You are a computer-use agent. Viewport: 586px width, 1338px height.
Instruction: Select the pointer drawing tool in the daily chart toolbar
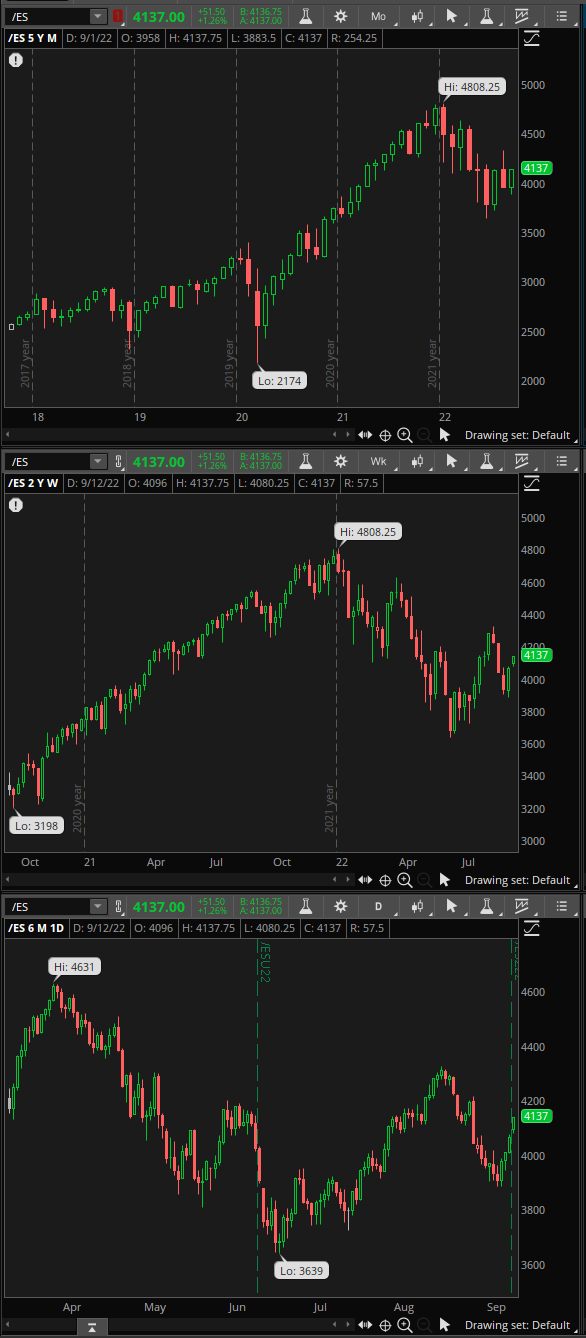(453, 906)
